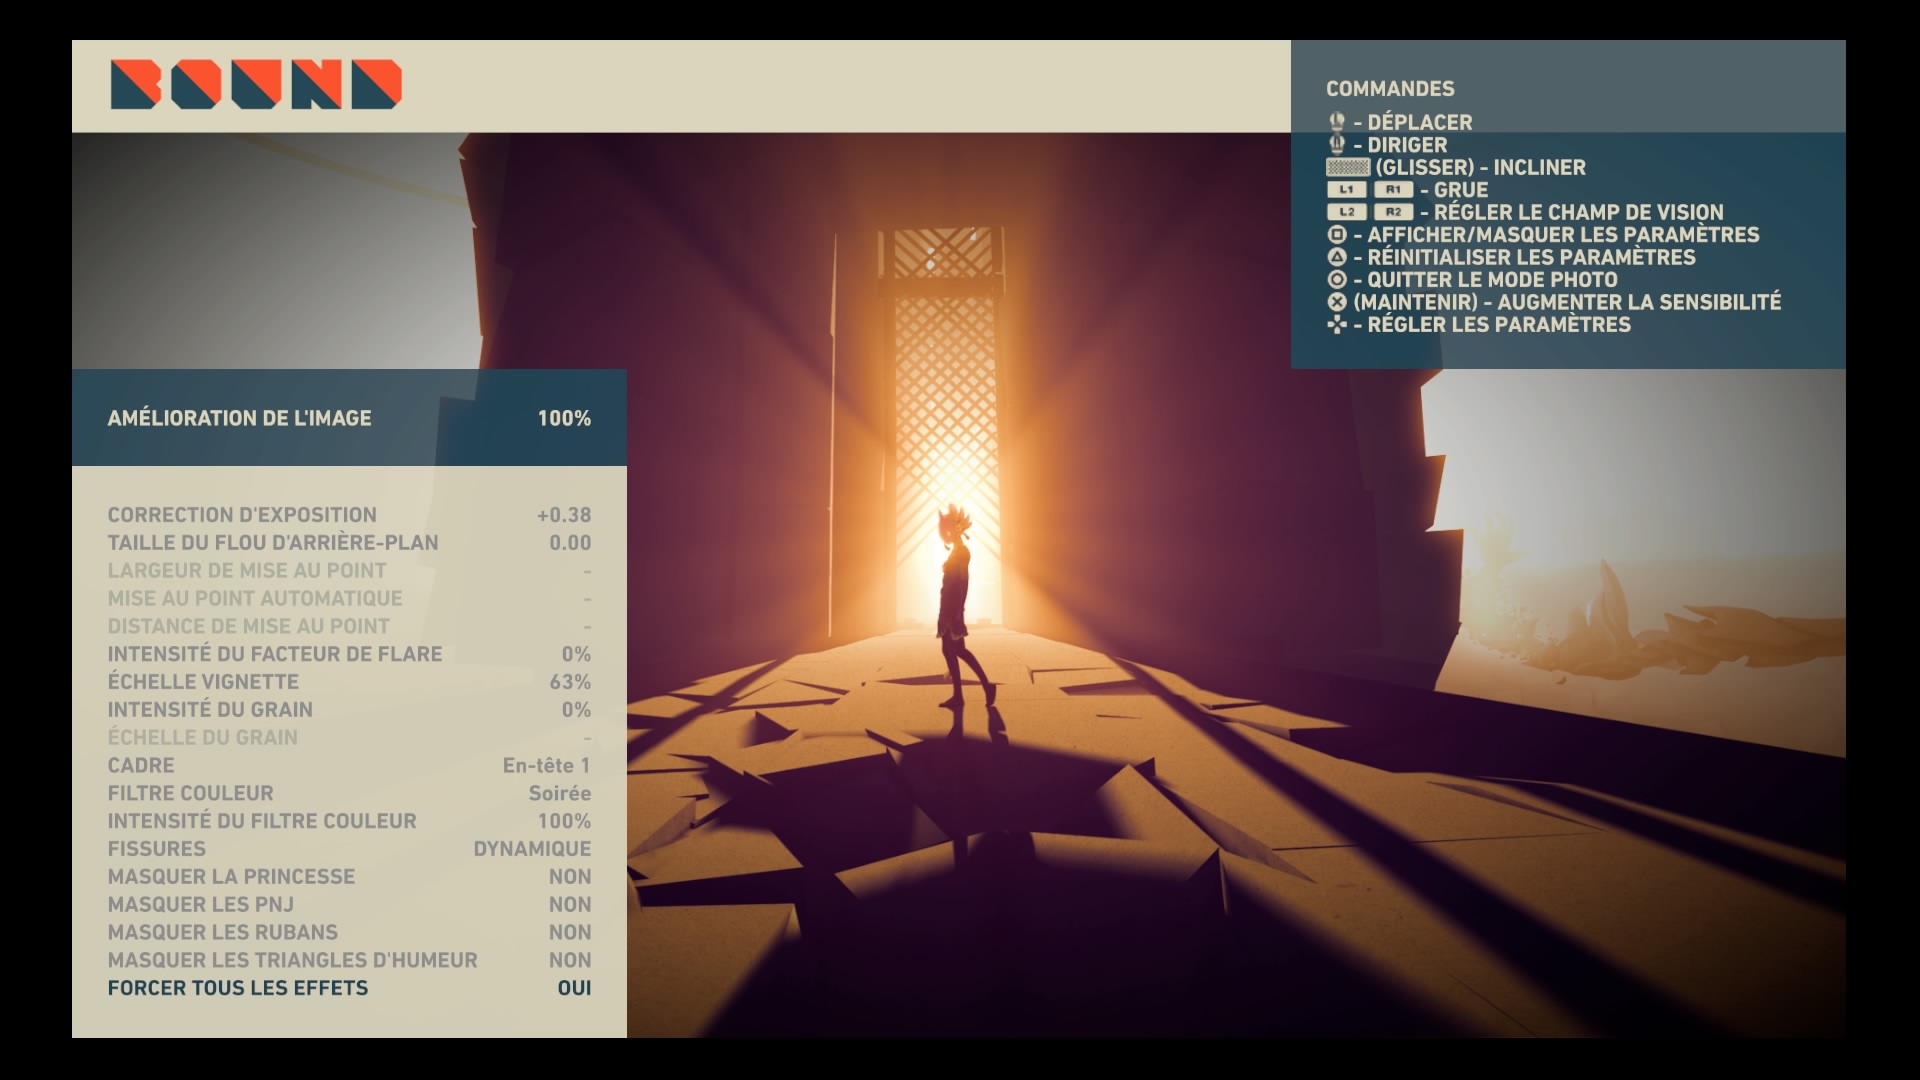The image size is (1920, 1080).
Task: Click QUITTER LE MODE PHOTO text
Action: [1492, 280]
